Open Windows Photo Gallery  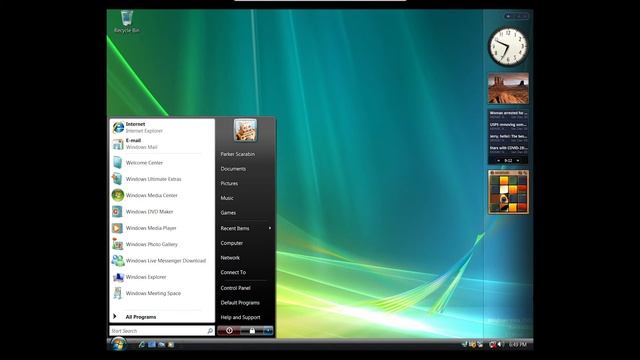point(162,244)
